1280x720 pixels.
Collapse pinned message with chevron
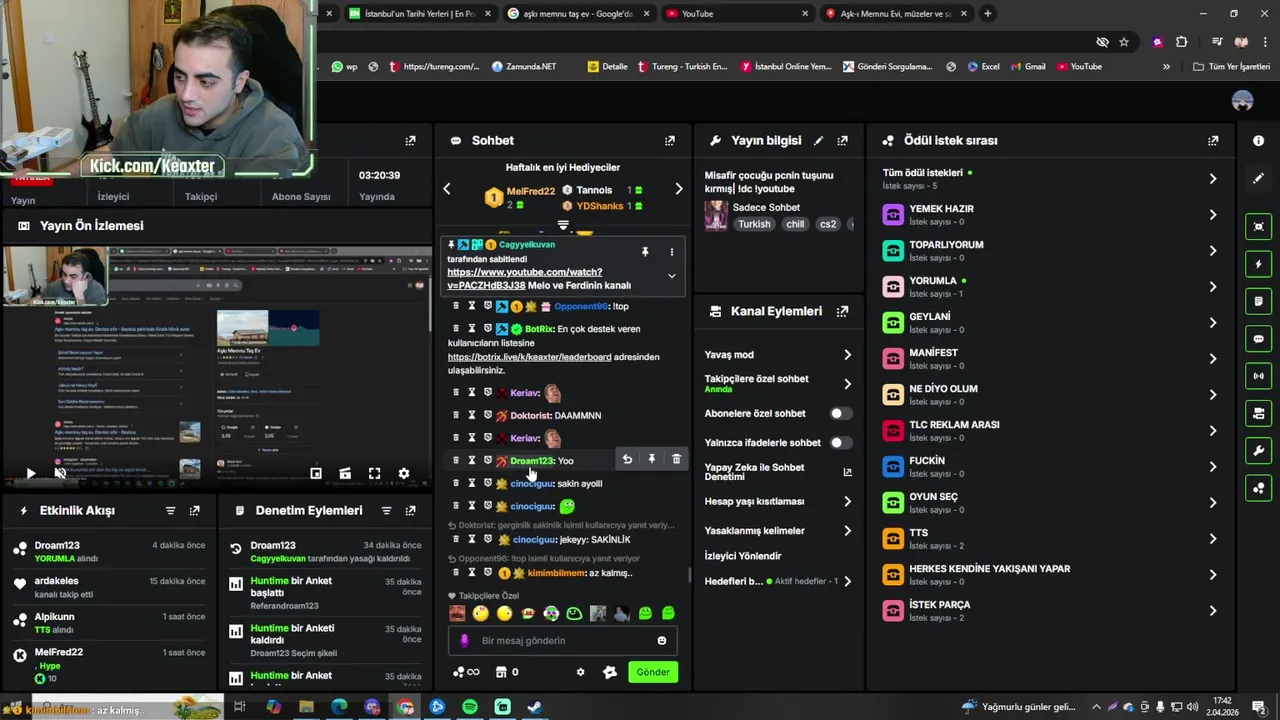pos(671,276)
